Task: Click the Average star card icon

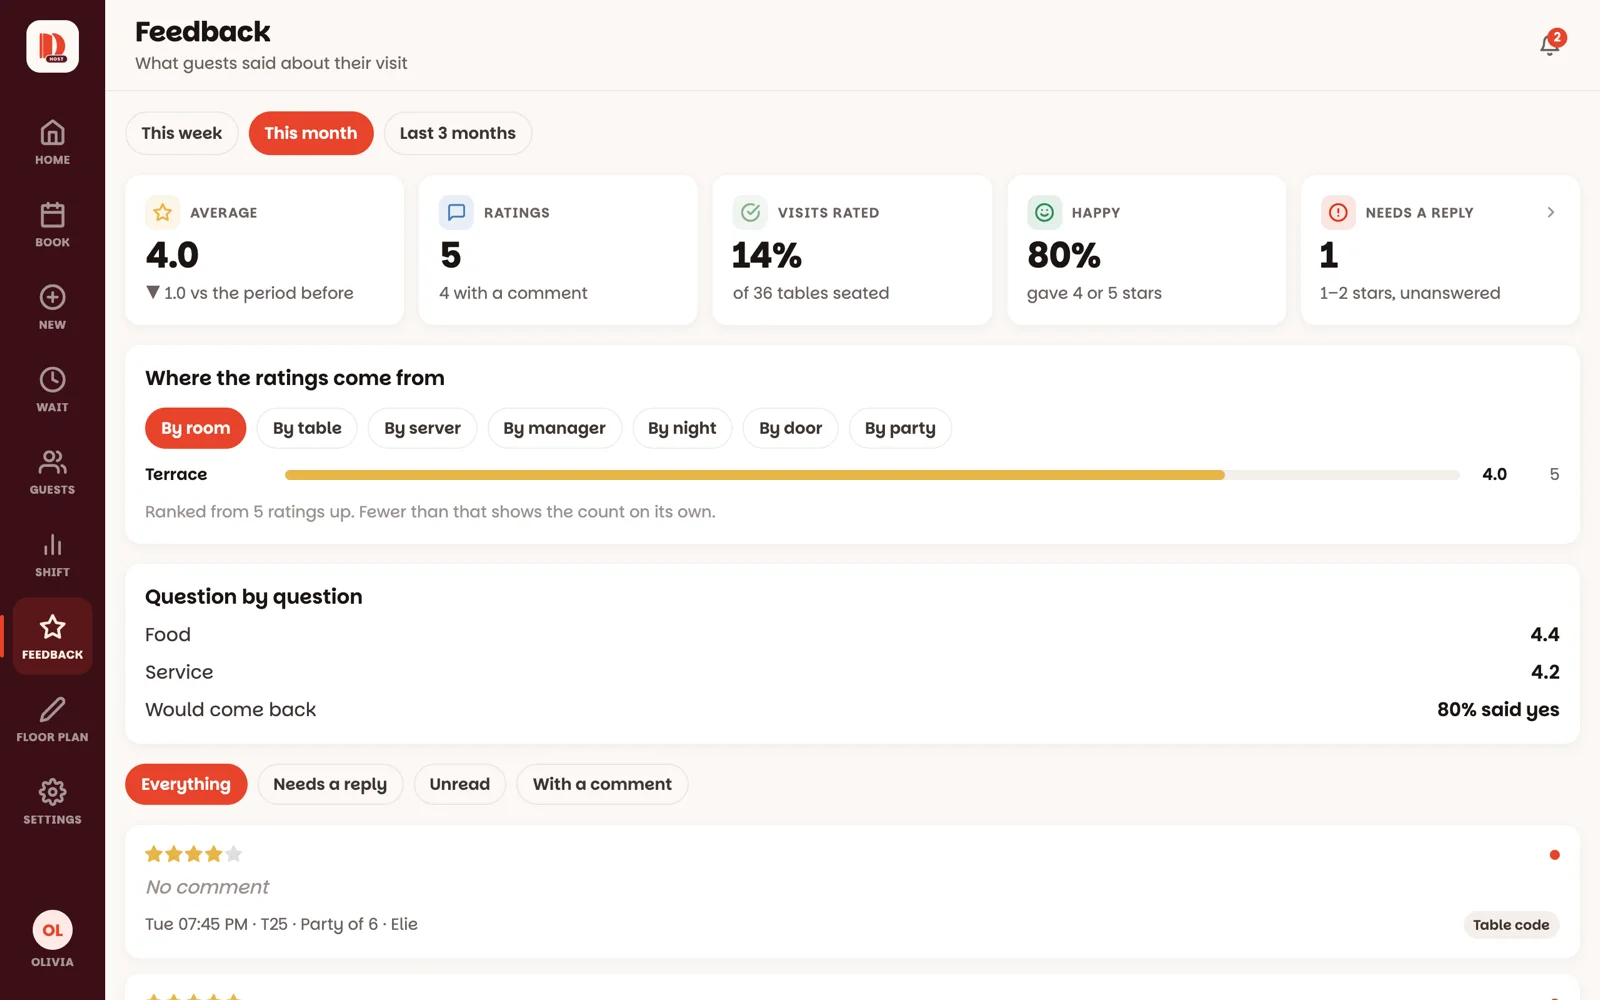Action: (x=162, y=212)
